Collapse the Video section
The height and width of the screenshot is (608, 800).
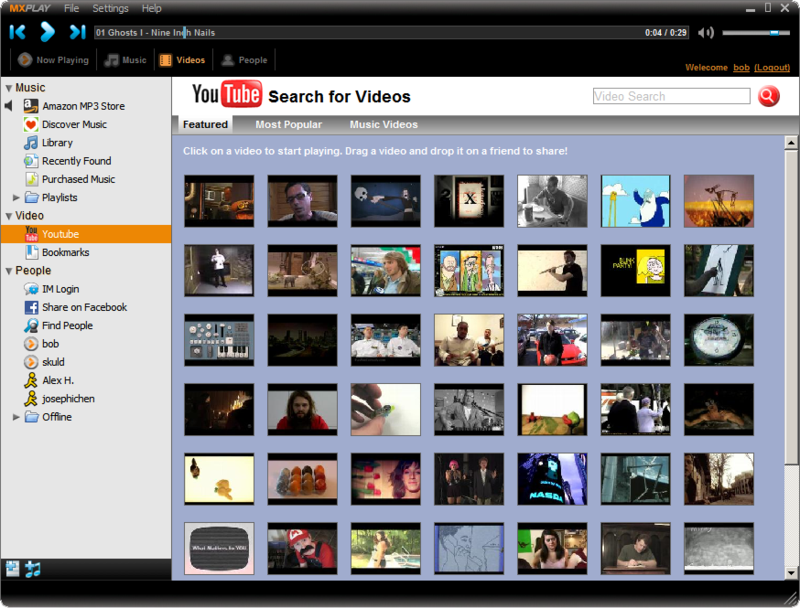point(9,216)
